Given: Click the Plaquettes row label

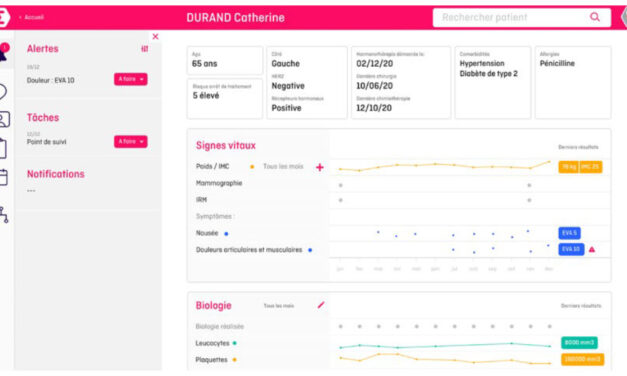Looking at the screenshot, I should click(x=211, y=360).
